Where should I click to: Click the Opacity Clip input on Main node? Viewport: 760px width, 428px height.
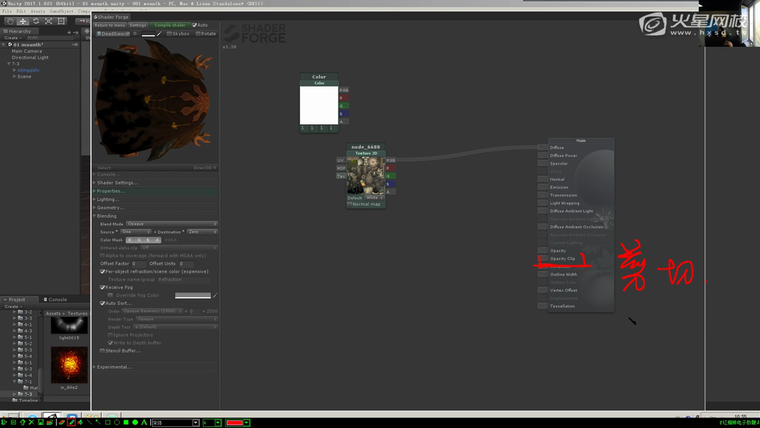(543, 259)
